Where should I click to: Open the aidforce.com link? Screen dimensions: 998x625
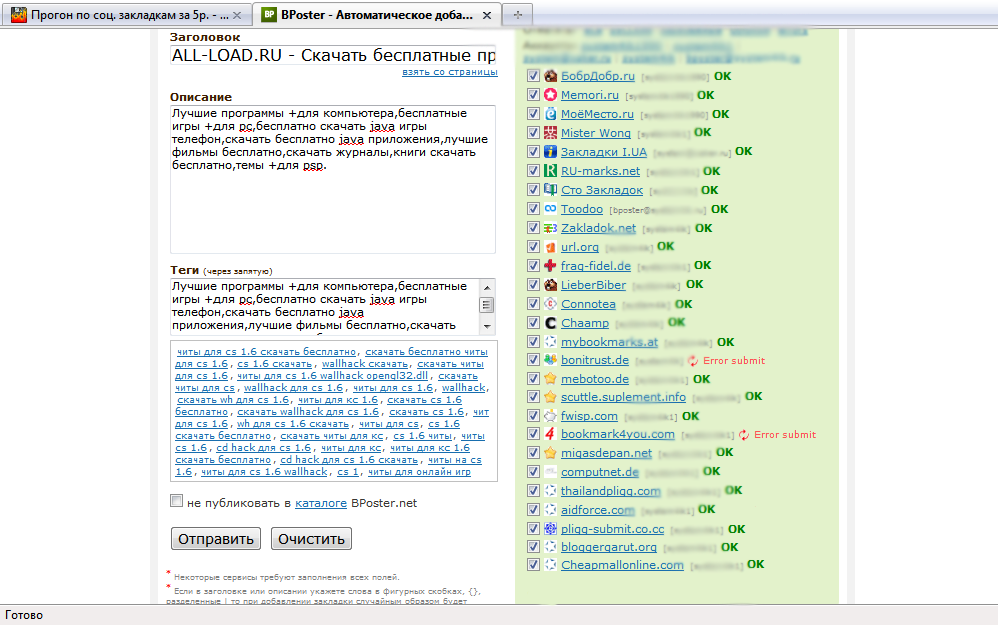pyautogui.click(x=598, y=510)
